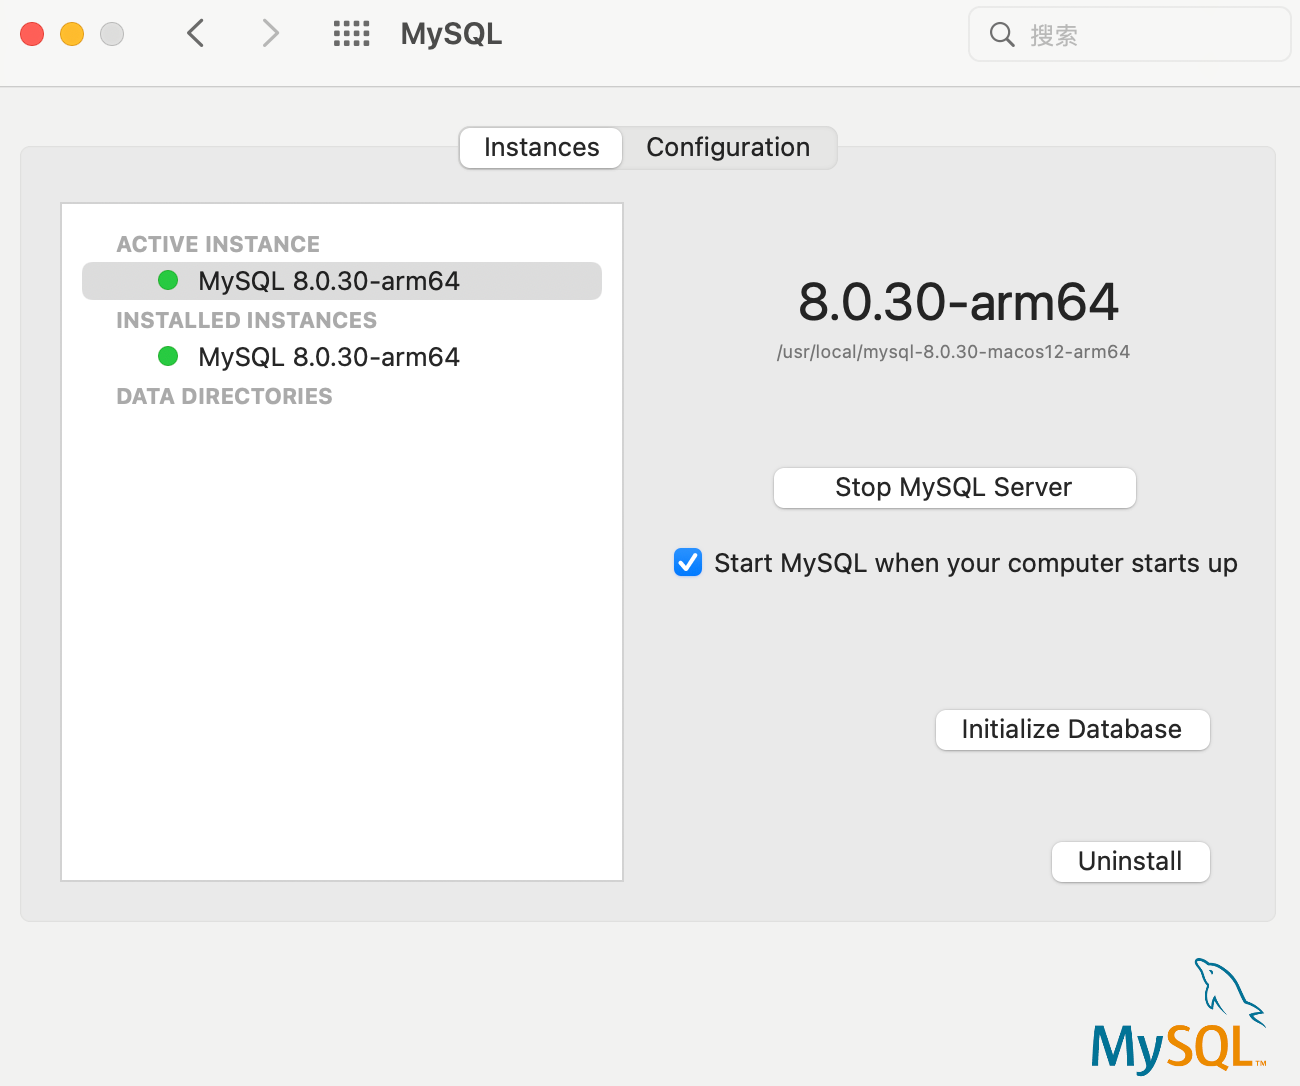This screenshot has width=1300, height=1086.
Task: Click the MySQL title in the toolbar
Action: [x=451, y=33]
